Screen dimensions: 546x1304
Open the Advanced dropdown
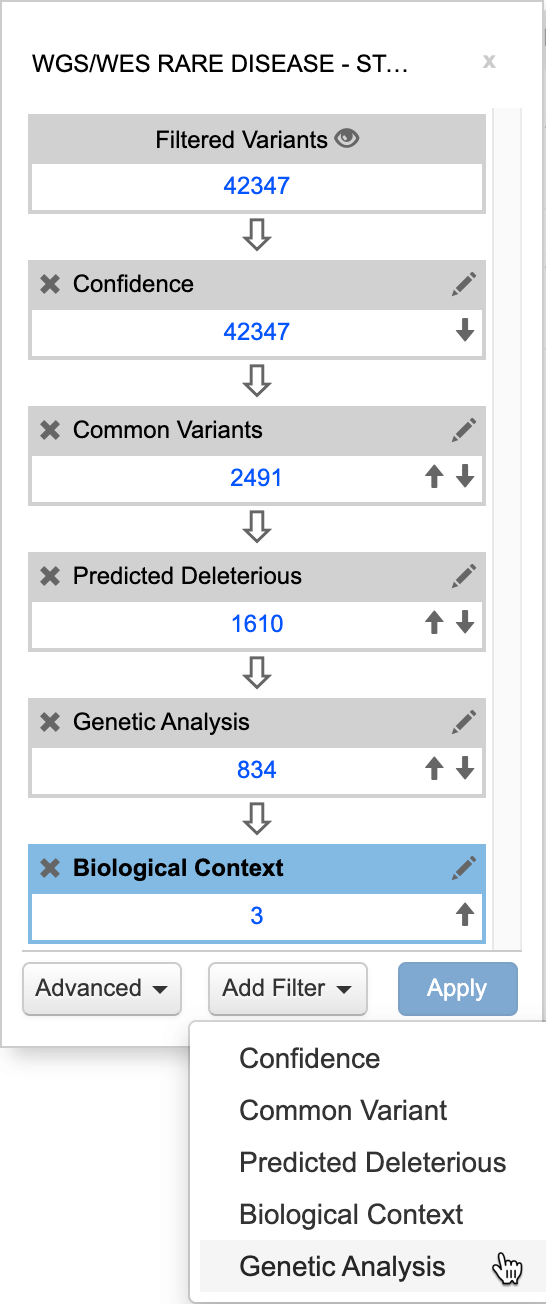point(101,988)
